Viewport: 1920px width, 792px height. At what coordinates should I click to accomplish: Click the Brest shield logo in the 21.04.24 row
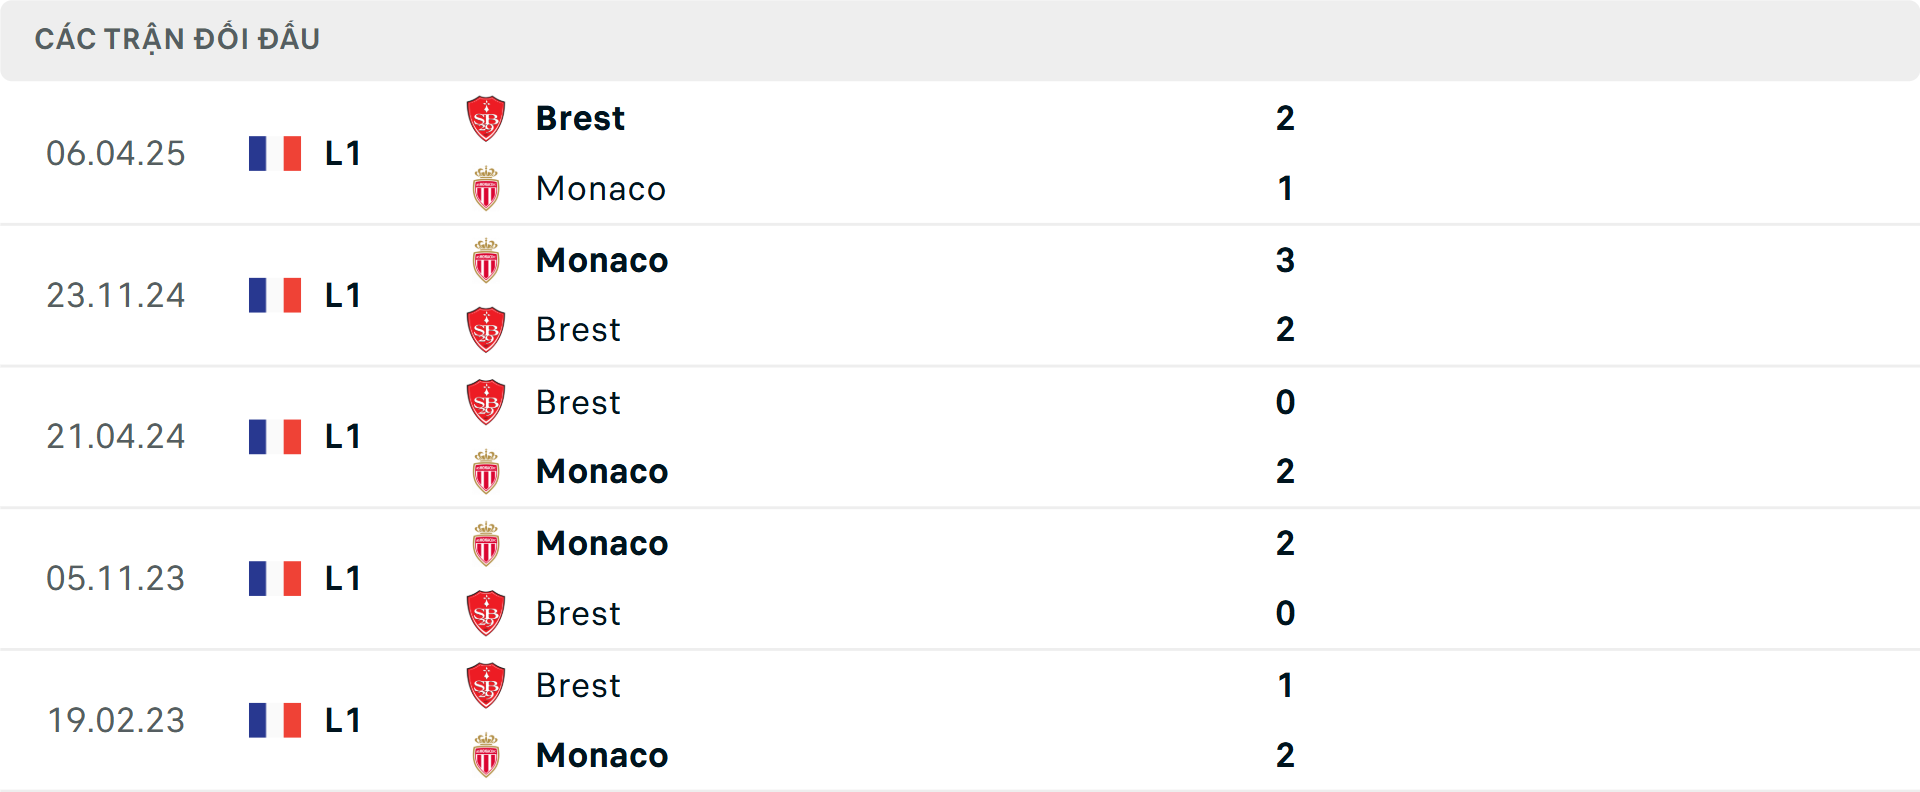(x=486, y=401)
